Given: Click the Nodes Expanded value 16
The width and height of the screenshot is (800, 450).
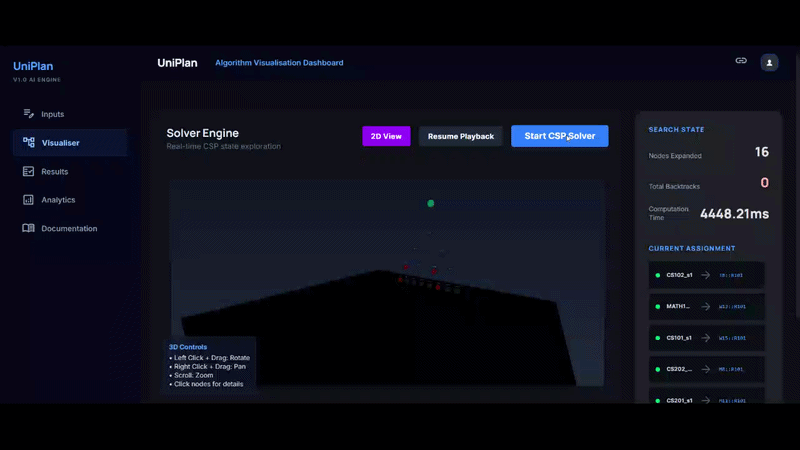Looking at the screenshot, I should point(761,152).
